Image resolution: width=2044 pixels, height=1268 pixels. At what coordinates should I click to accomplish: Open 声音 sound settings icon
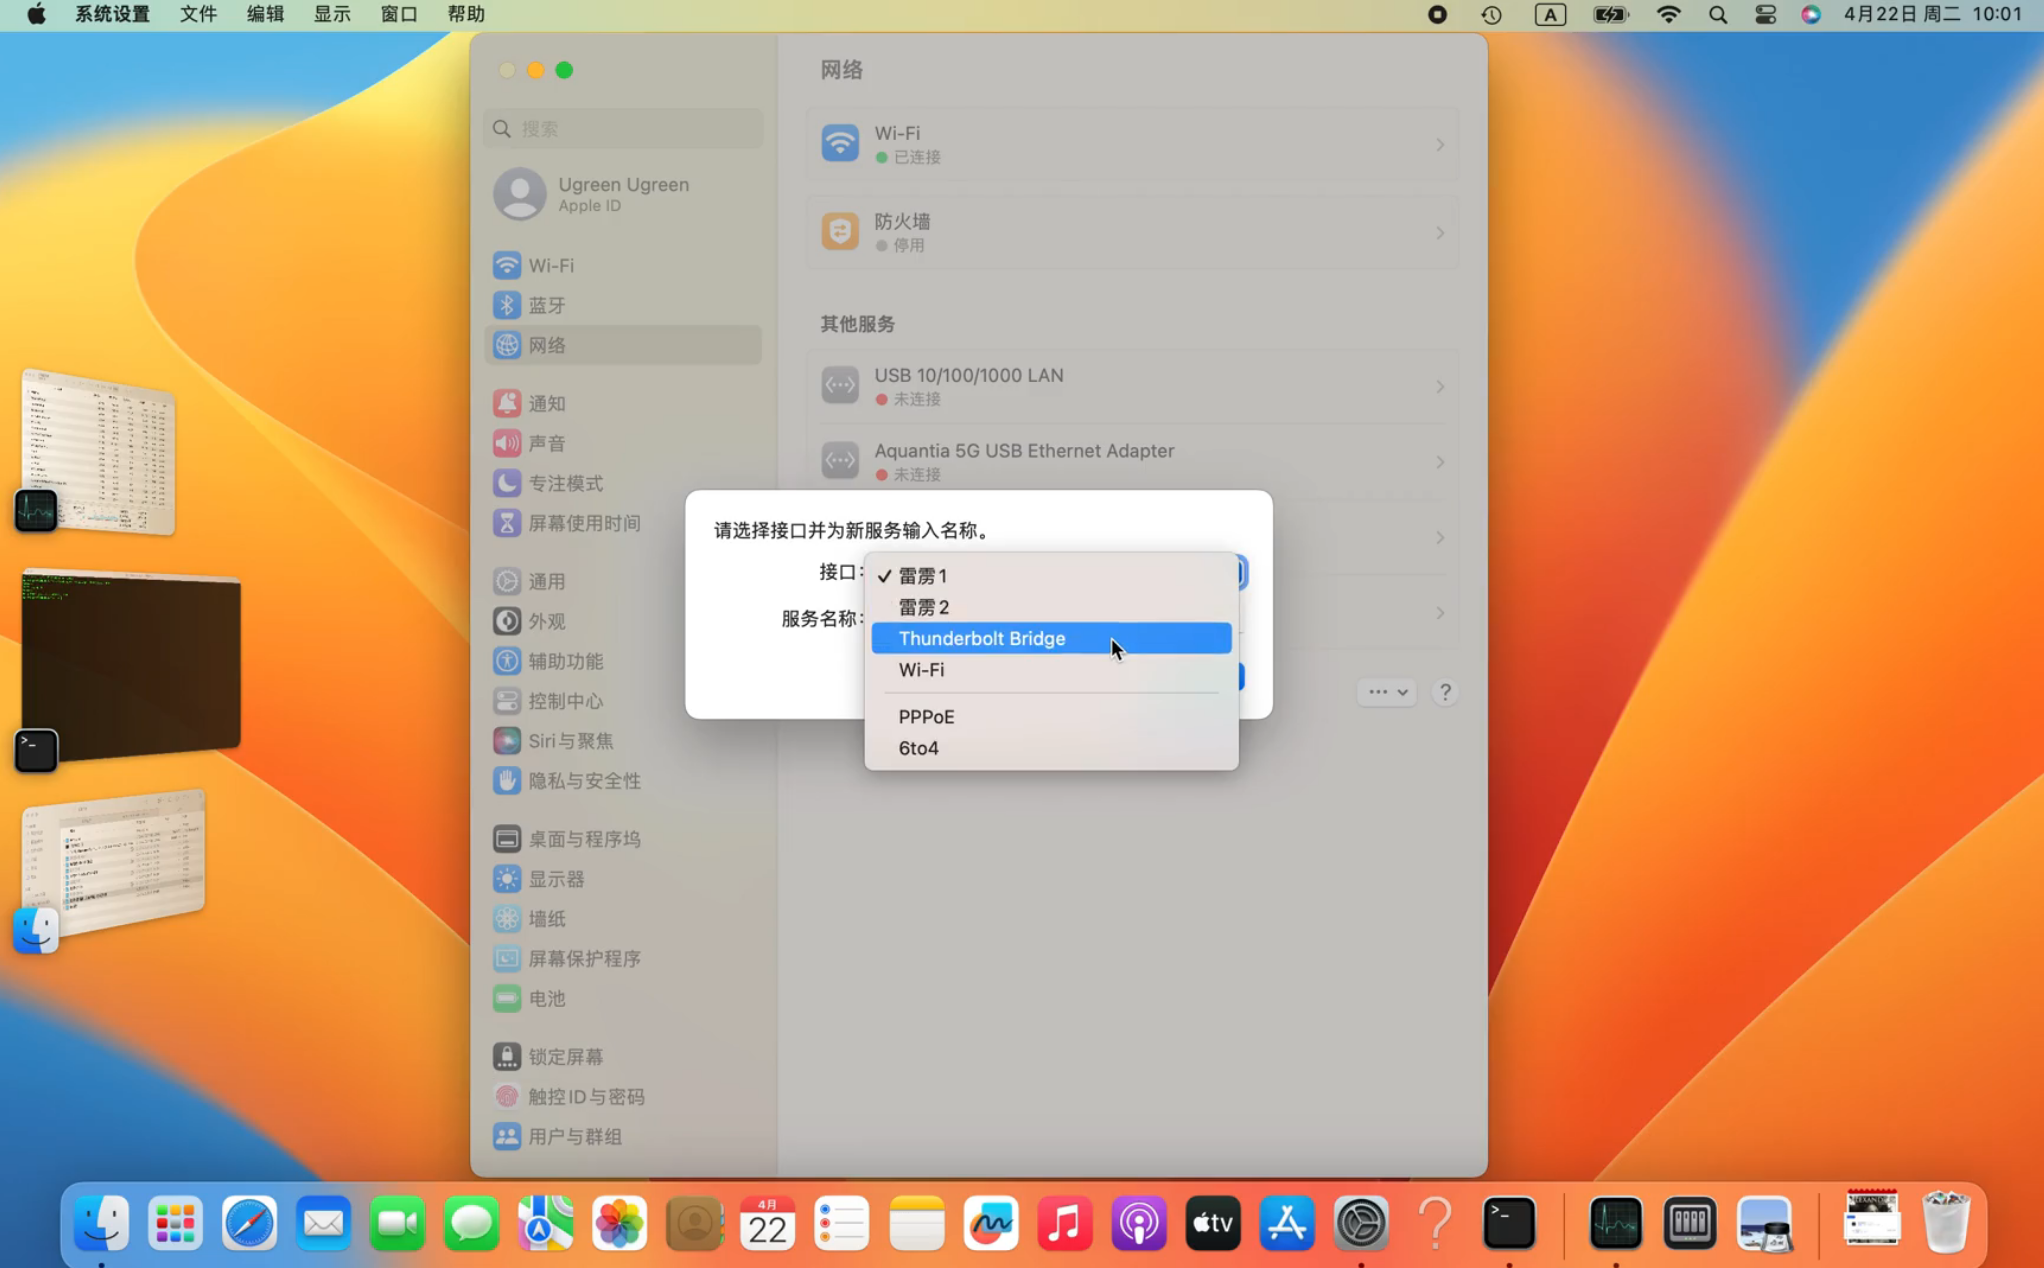click(507, 443)
